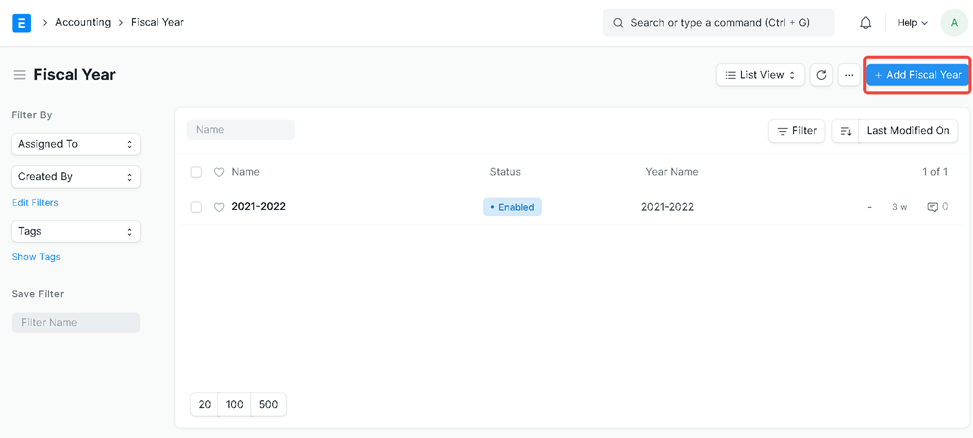The height and width of the screenshot is (438, 973).
Task: Open the three-dots more options menu
Action: coord(849,75)
